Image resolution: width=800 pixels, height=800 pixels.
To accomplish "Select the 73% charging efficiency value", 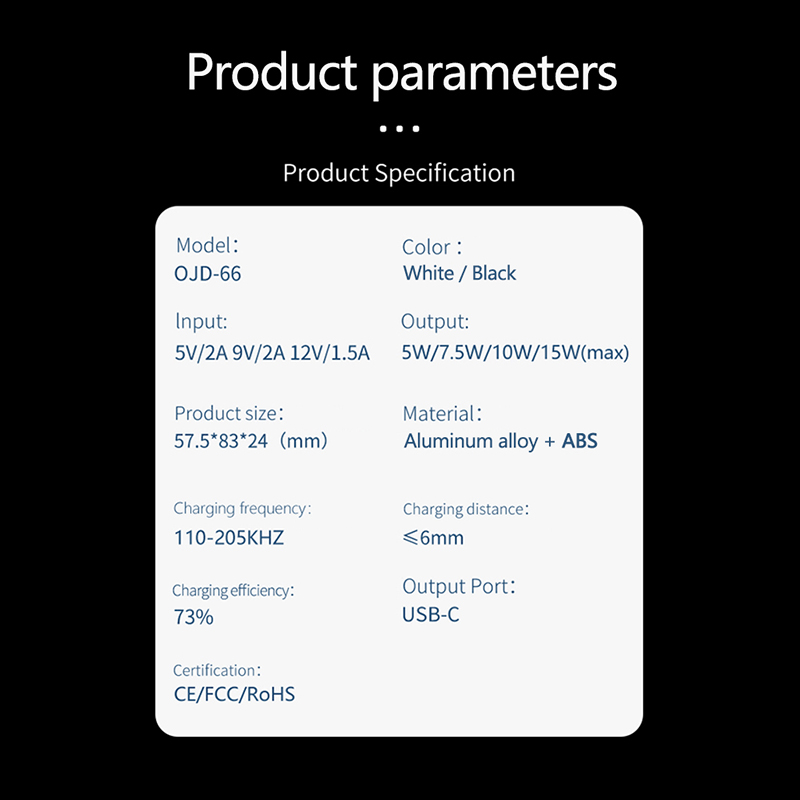I will coord(193,617).
